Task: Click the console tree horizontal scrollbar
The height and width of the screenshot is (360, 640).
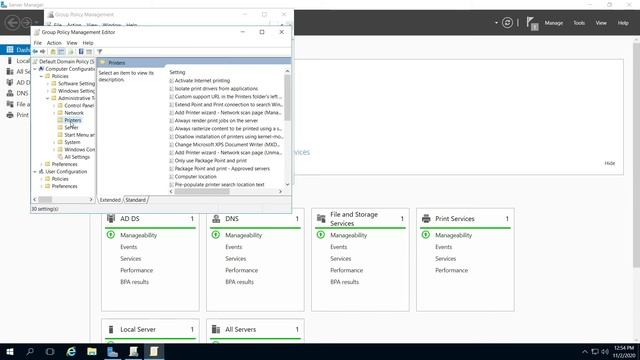Action: click(62, 200)
